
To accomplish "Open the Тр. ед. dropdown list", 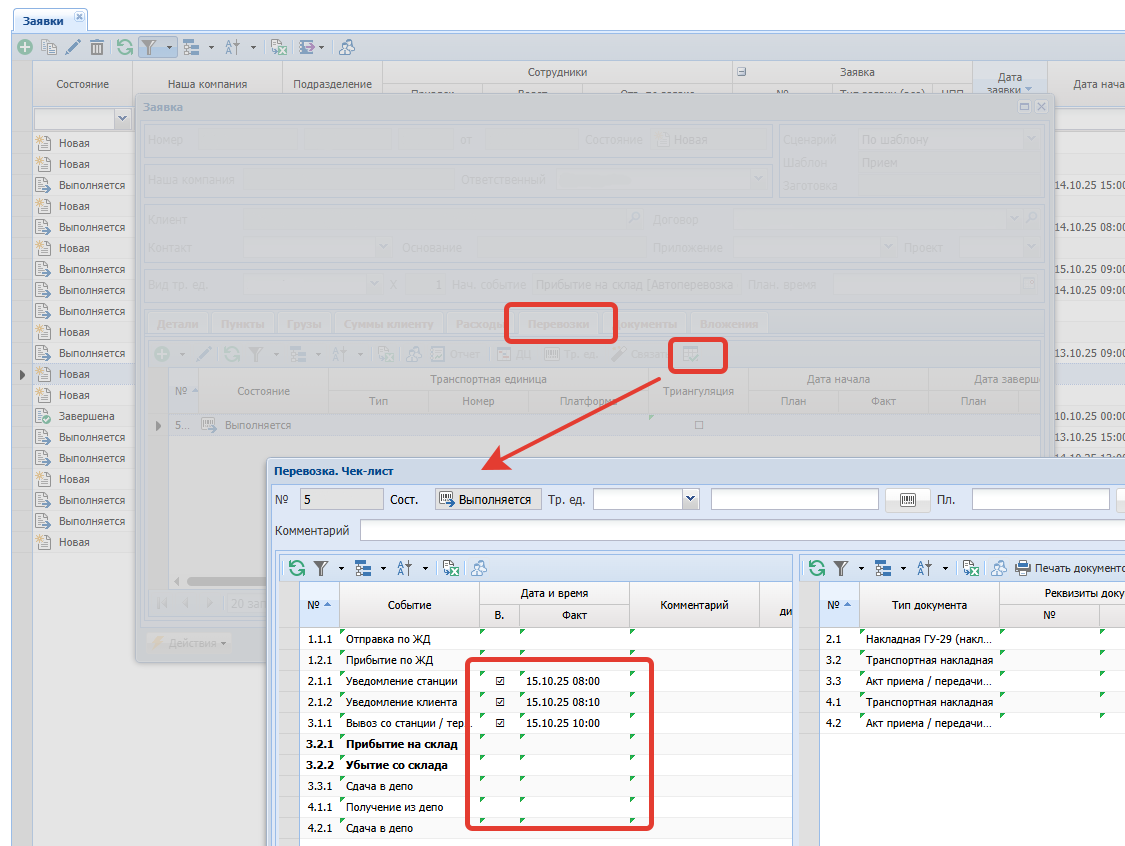I will click(x=690, y=498).
